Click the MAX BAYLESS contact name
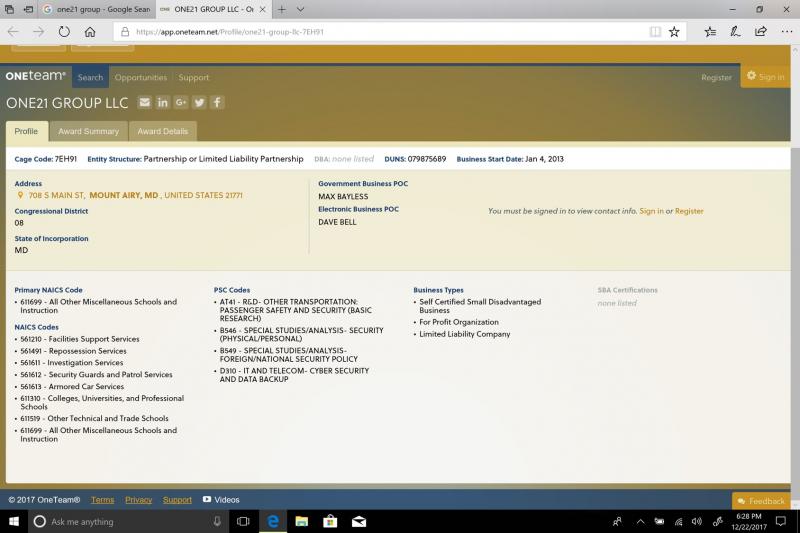This screenshot has height=533, width=800. point(343,196)
